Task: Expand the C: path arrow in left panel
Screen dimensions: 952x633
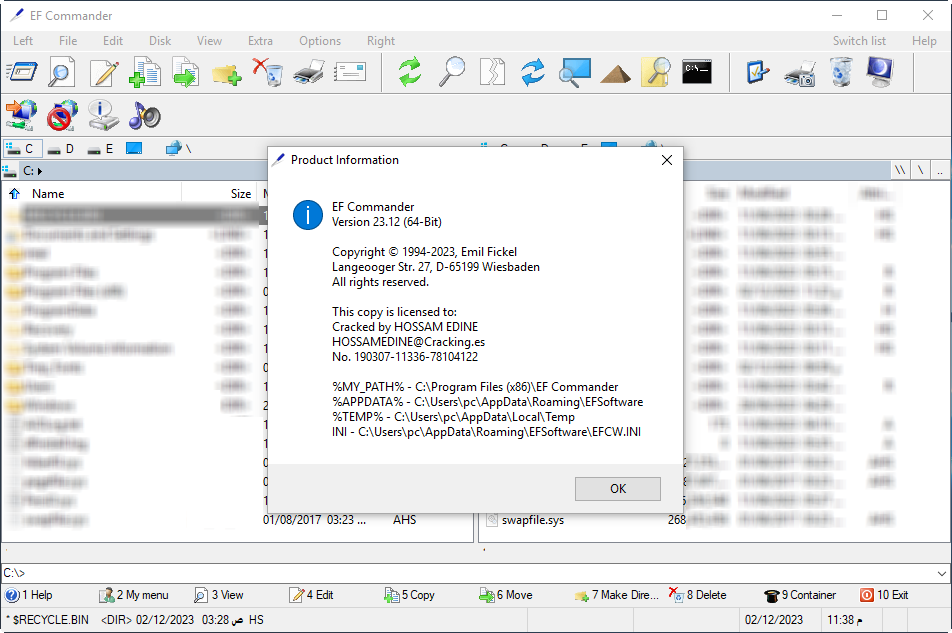Action: (40, 172)
